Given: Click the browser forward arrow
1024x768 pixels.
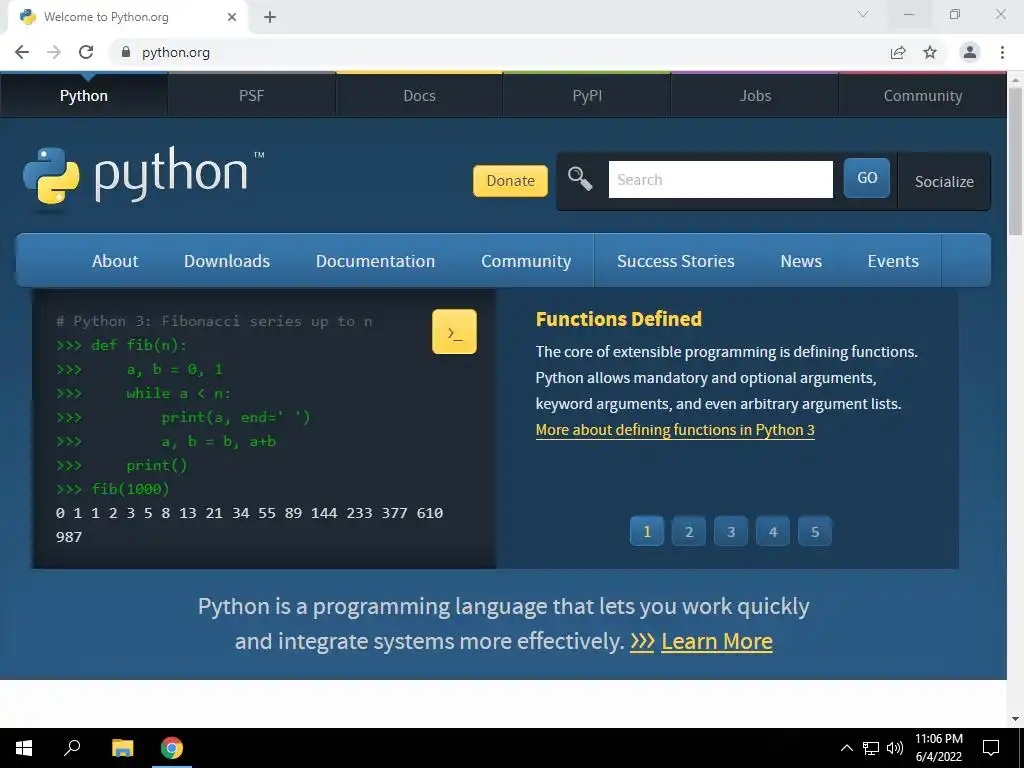Looking at the screenshot, I should pyautogui.click(x=54, y=52).
